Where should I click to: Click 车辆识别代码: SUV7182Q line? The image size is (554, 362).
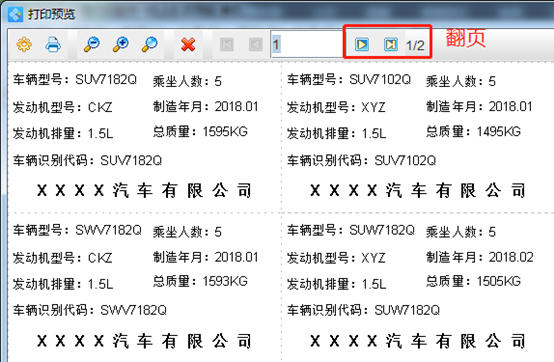[x=87, y=161]
